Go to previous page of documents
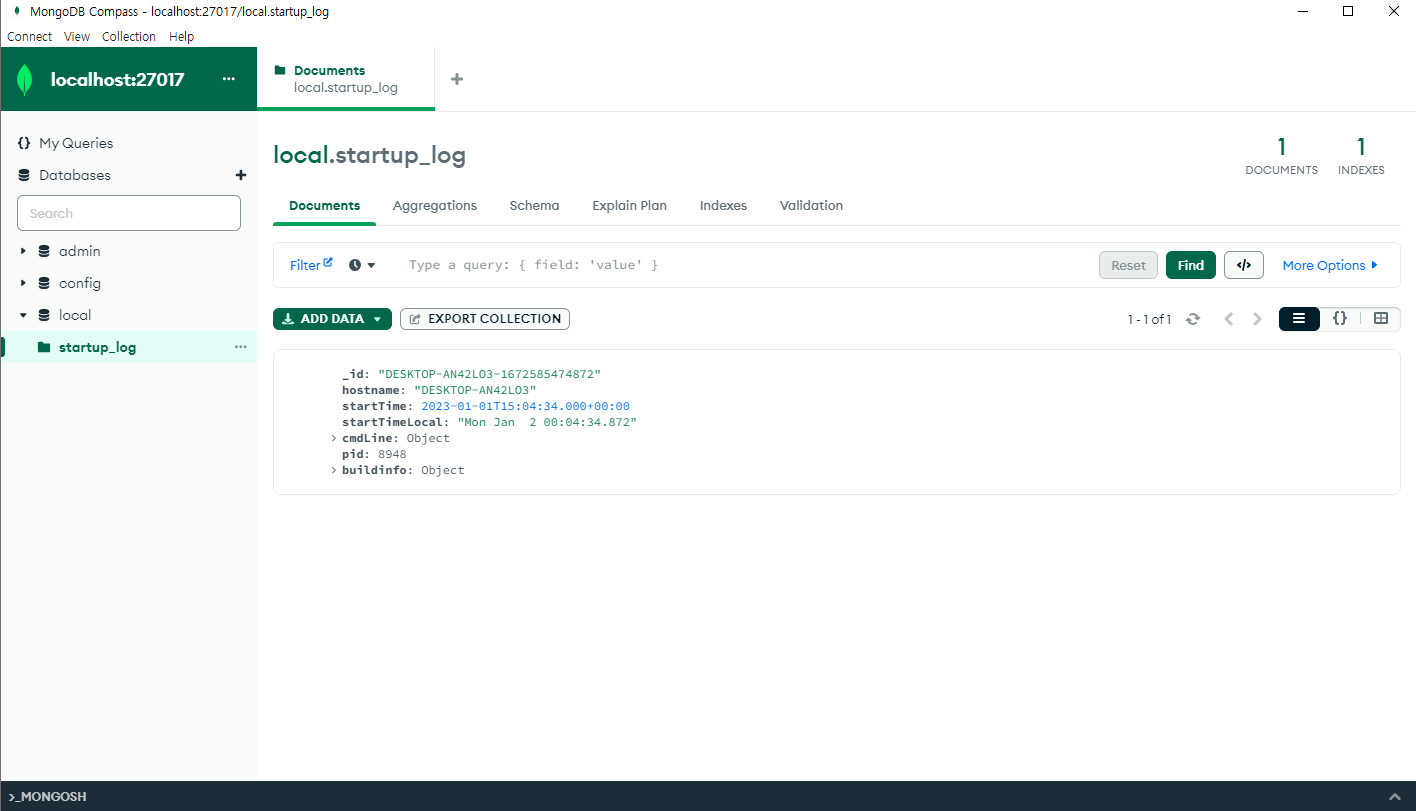 pyautogui.click(x=1229, y=319)
